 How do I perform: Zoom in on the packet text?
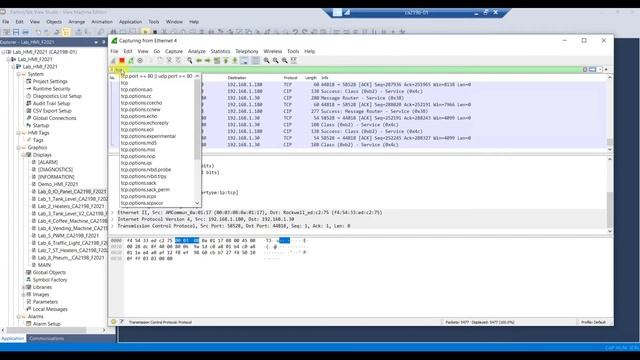(267, 60)
